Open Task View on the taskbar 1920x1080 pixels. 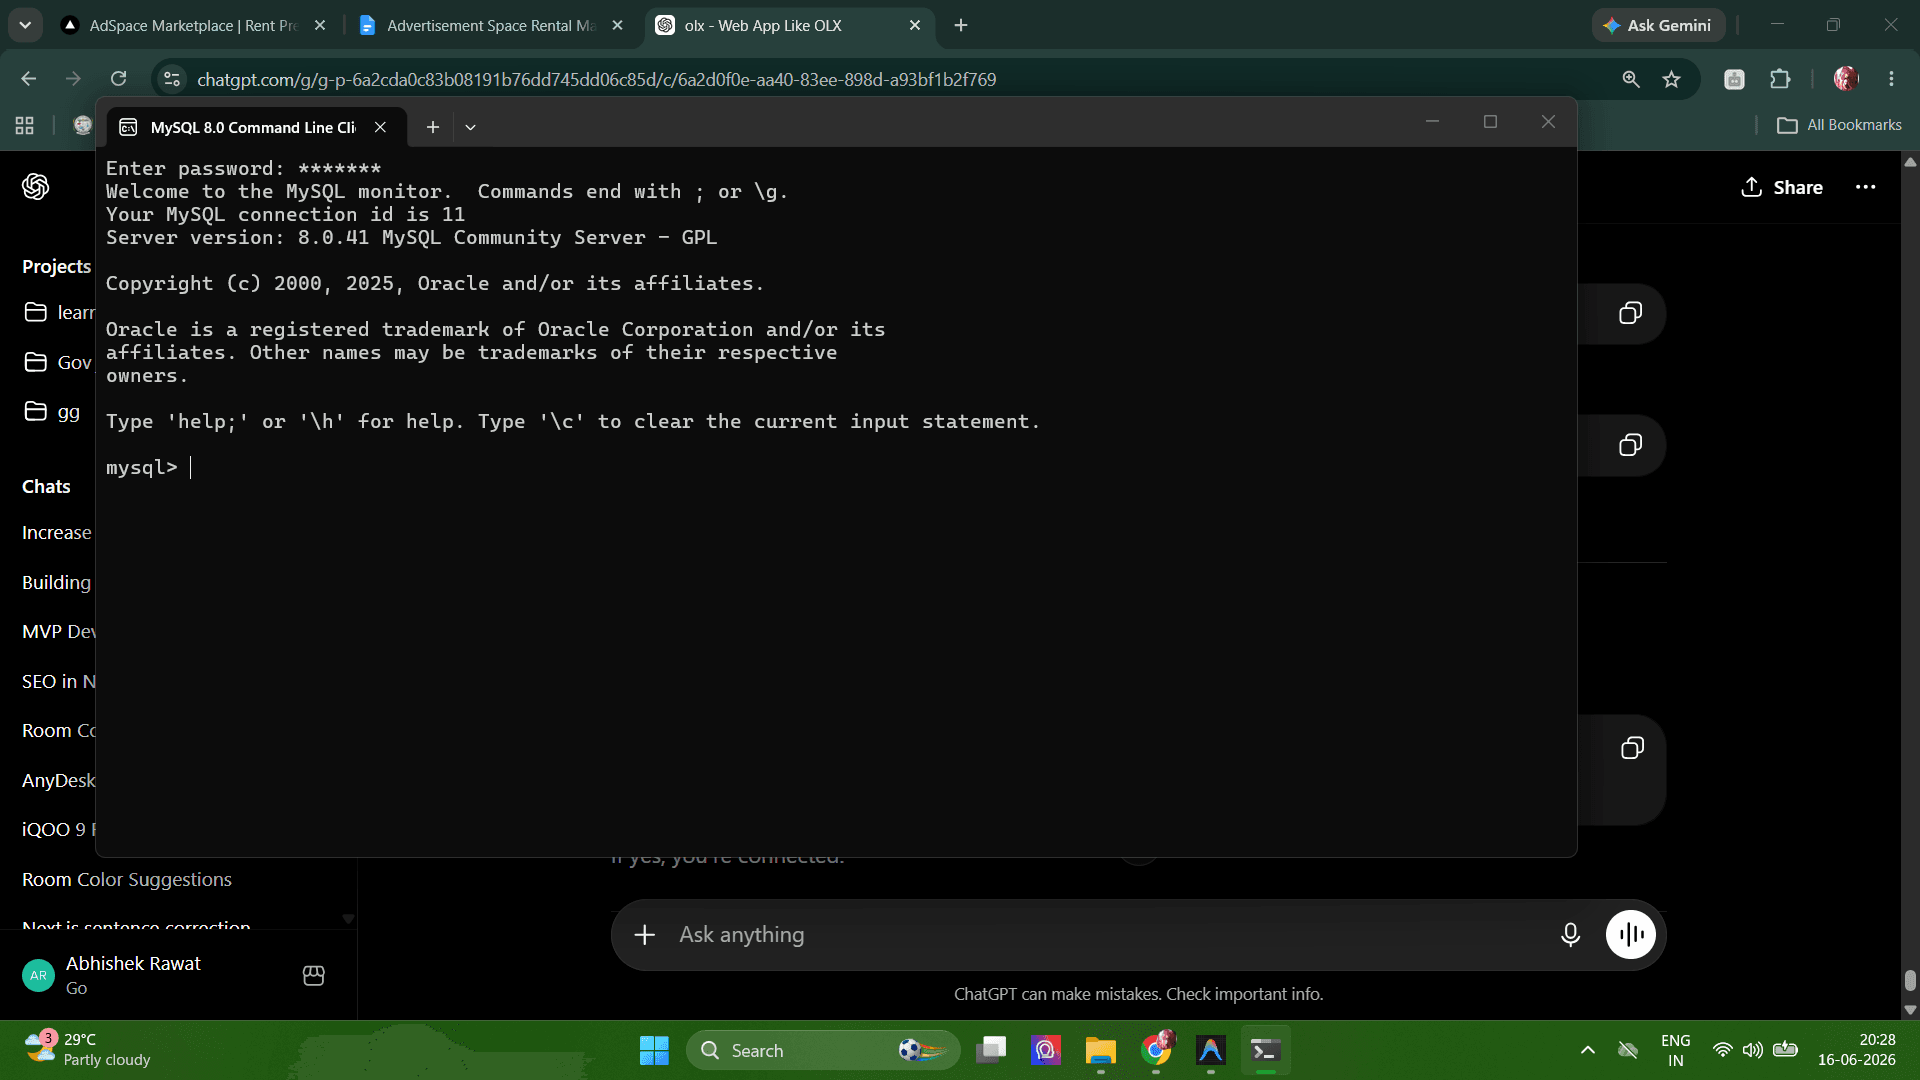pos(991,1051)
